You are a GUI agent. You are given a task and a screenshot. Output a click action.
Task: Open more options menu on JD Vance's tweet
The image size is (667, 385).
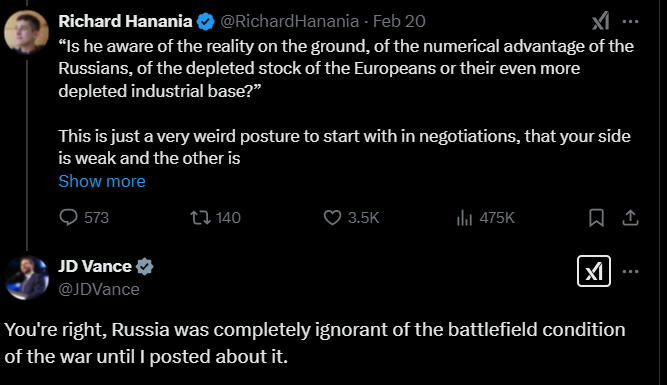(630, 271)
